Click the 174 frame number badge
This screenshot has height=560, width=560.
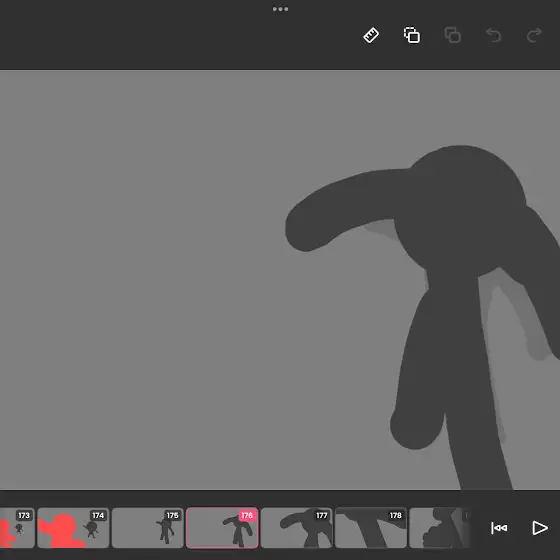click(x=98, y=515)
